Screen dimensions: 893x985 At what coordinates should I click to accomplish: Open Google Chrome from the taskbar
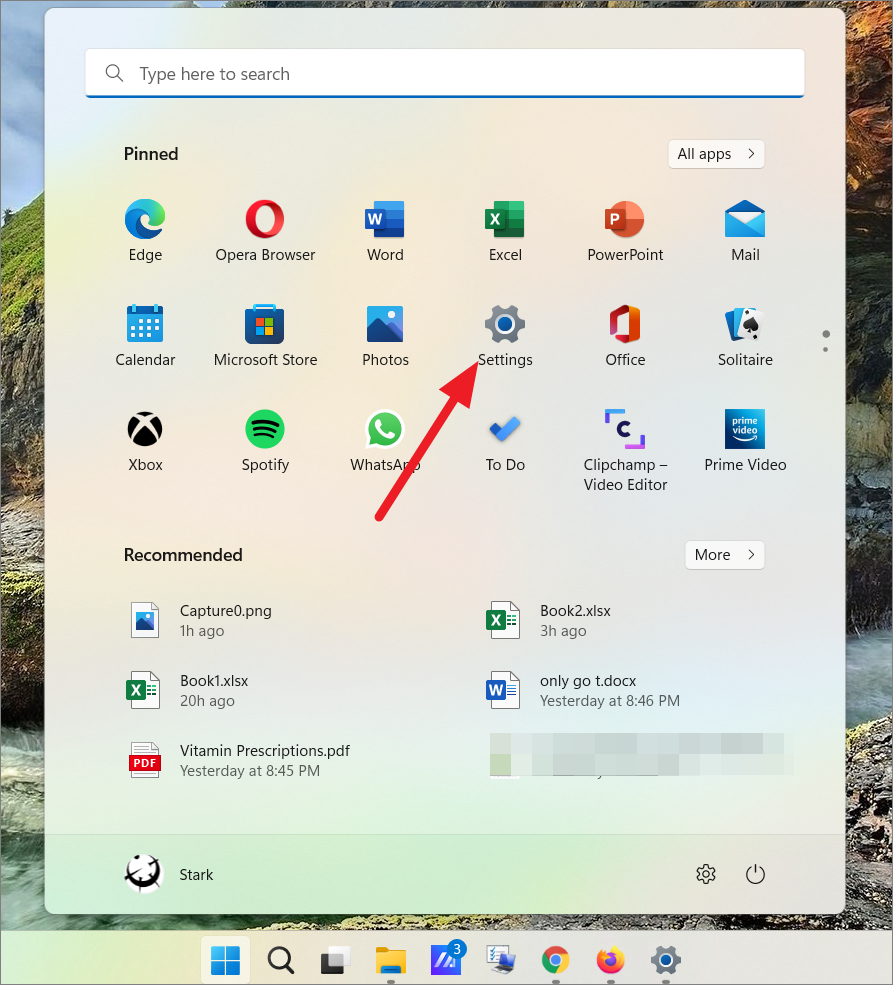tap(555, 959)
